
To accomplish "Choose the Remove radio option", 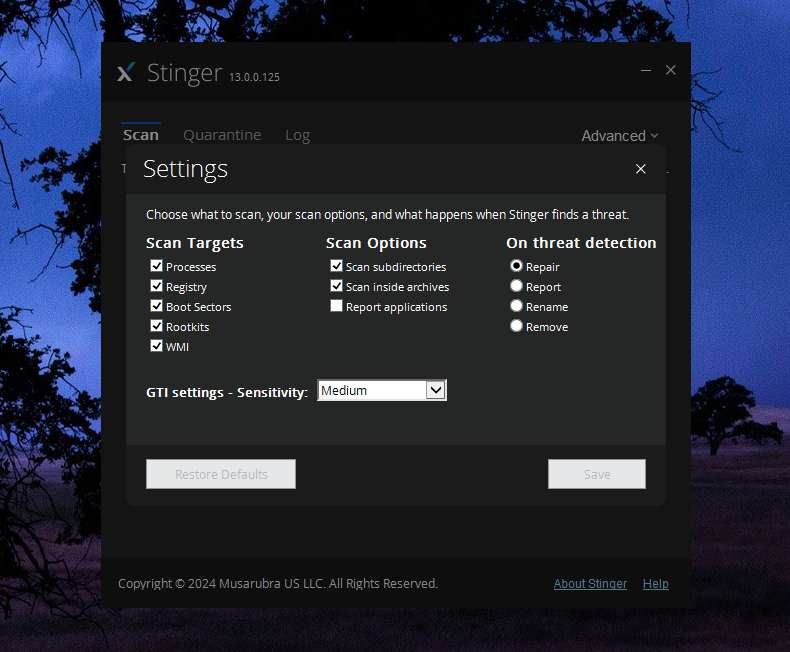I will (x=516, y=326).
